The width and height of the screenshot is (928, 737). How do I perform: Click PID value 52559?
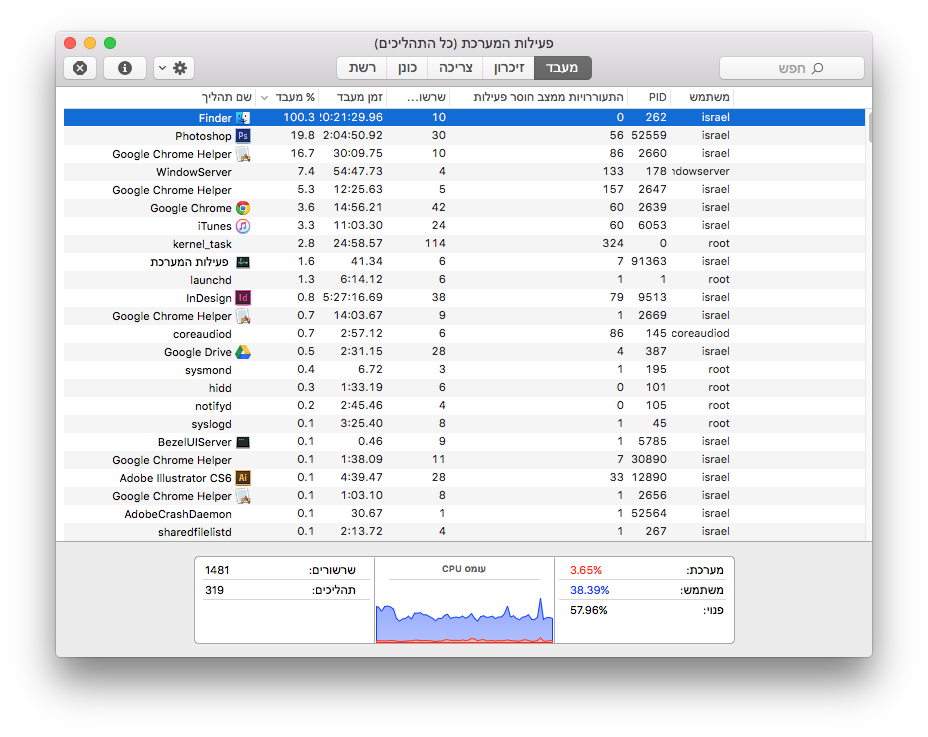(x=649, y=136)
